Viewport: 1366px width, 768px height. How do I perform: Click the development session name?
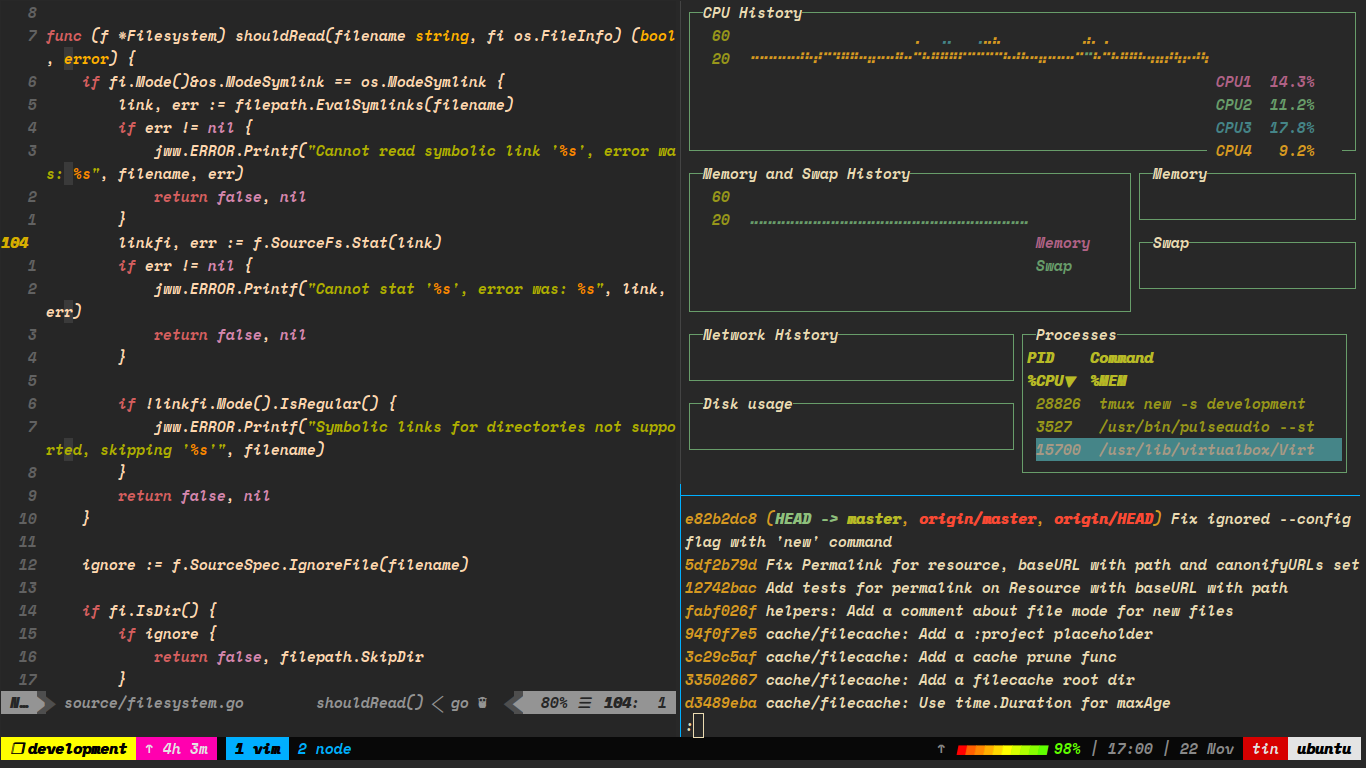coord(77,749)
